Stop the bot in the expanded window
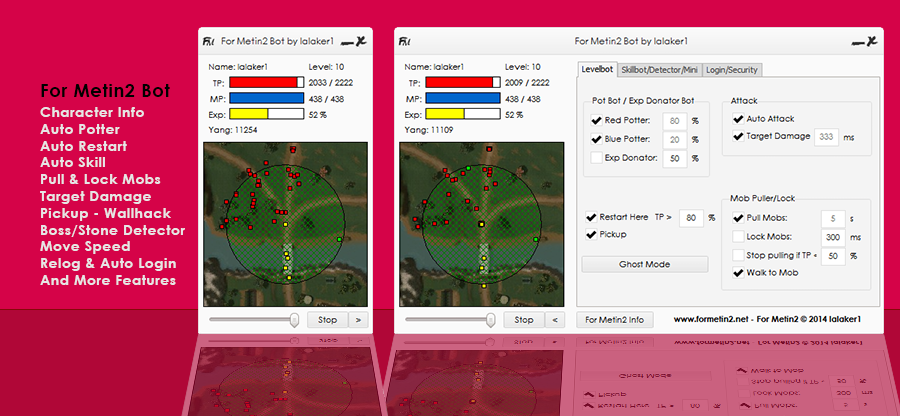Image resolution: width=900 pixels, height=416 pixels. (x=523, y=320)
